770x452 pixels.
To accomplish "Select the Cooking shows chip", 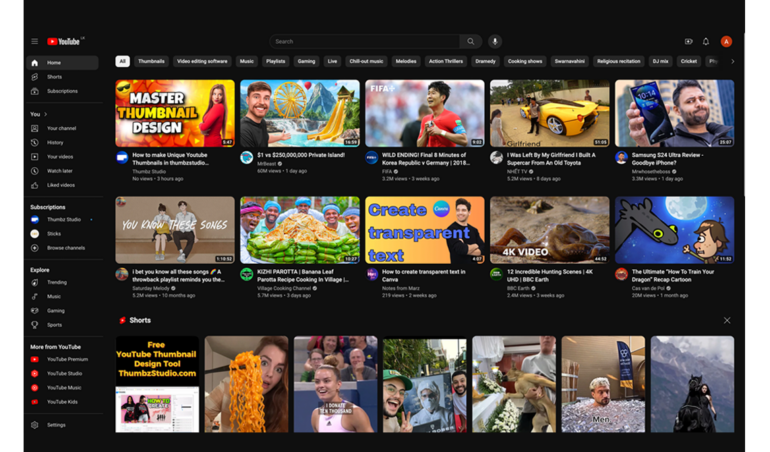I will point(525,61).
